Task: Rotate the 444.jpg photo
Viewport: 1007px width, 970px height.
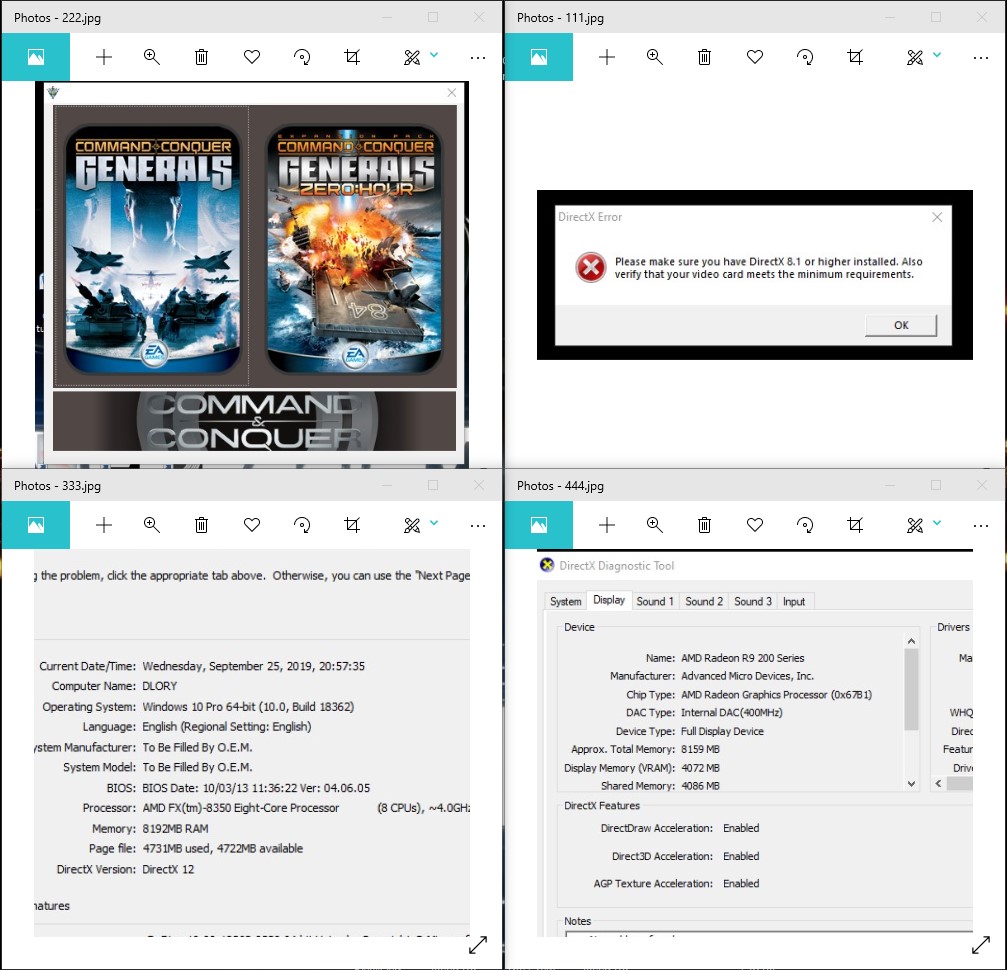Action: [805, 525]
